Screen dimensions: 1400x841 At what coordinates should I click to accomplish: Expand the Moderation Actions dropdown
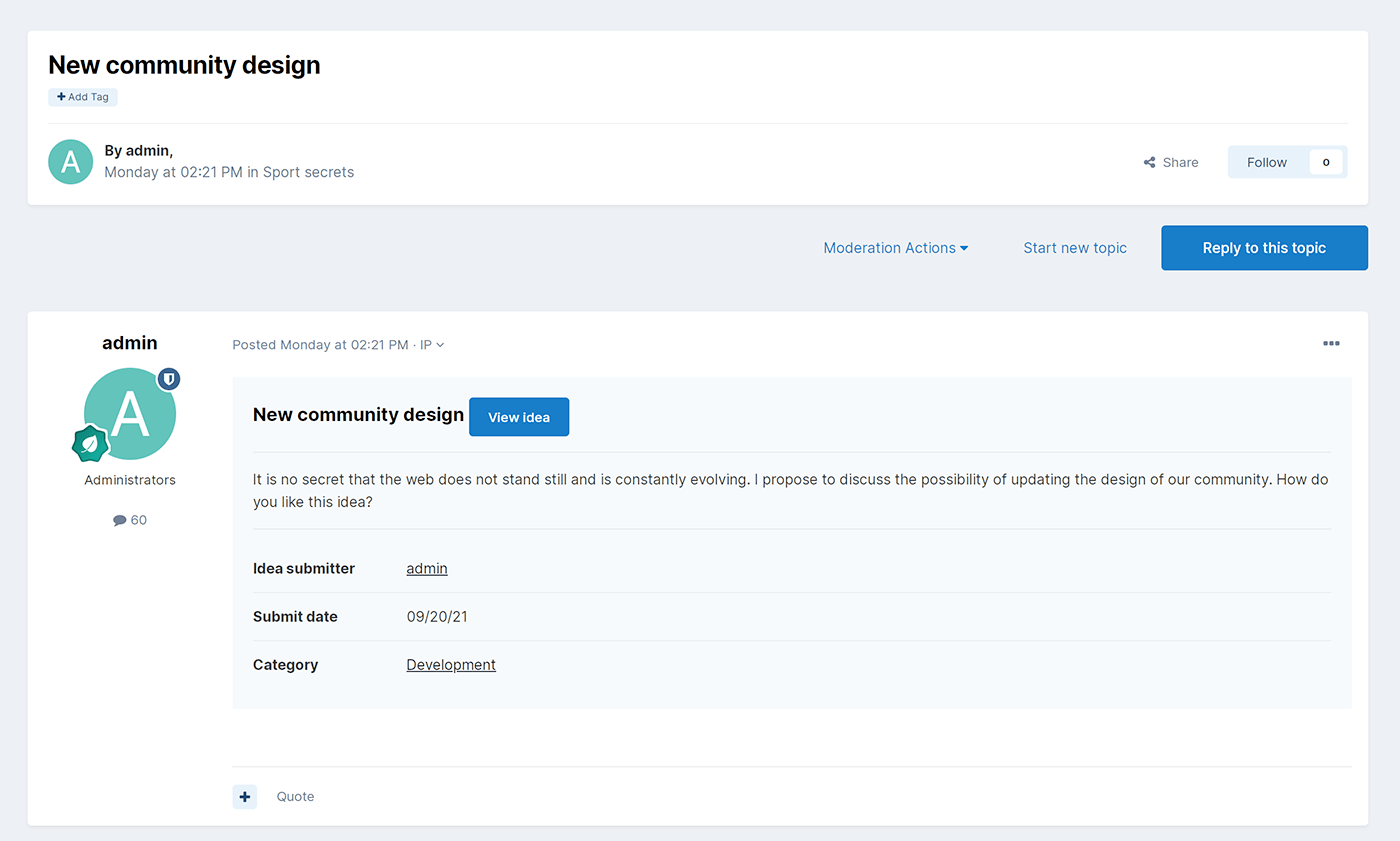click(895, 248)
